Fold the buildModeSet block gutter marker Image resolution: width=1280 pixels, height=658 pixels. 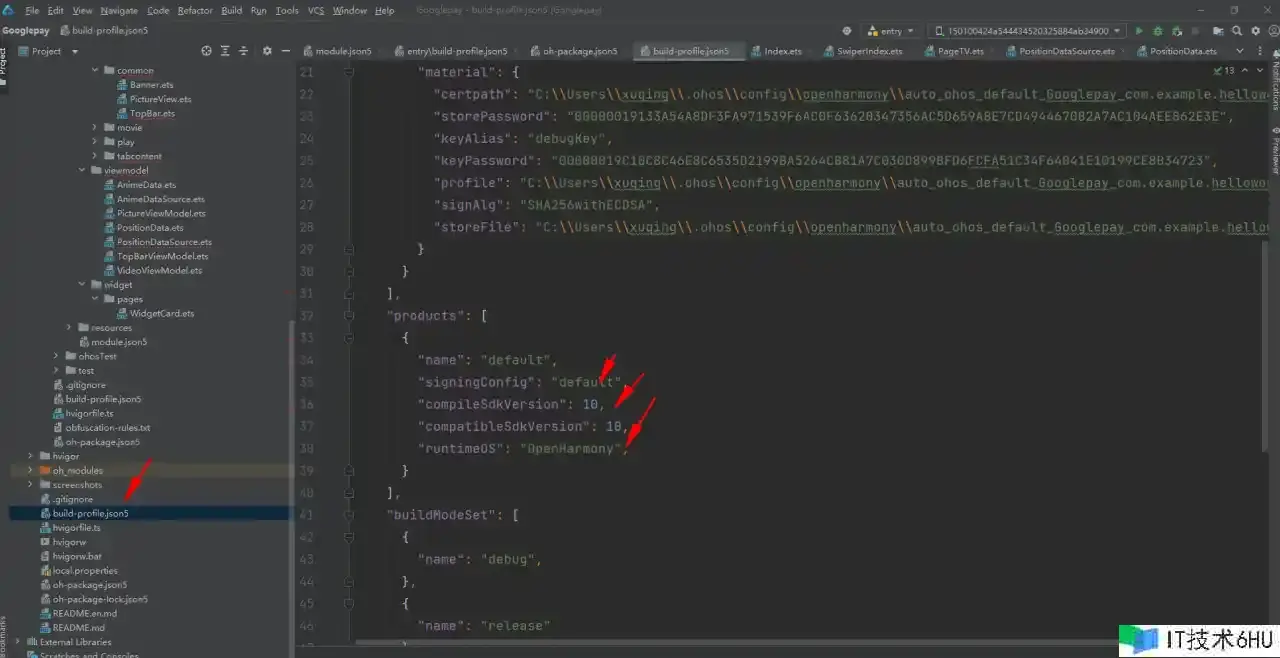[349, 515]
